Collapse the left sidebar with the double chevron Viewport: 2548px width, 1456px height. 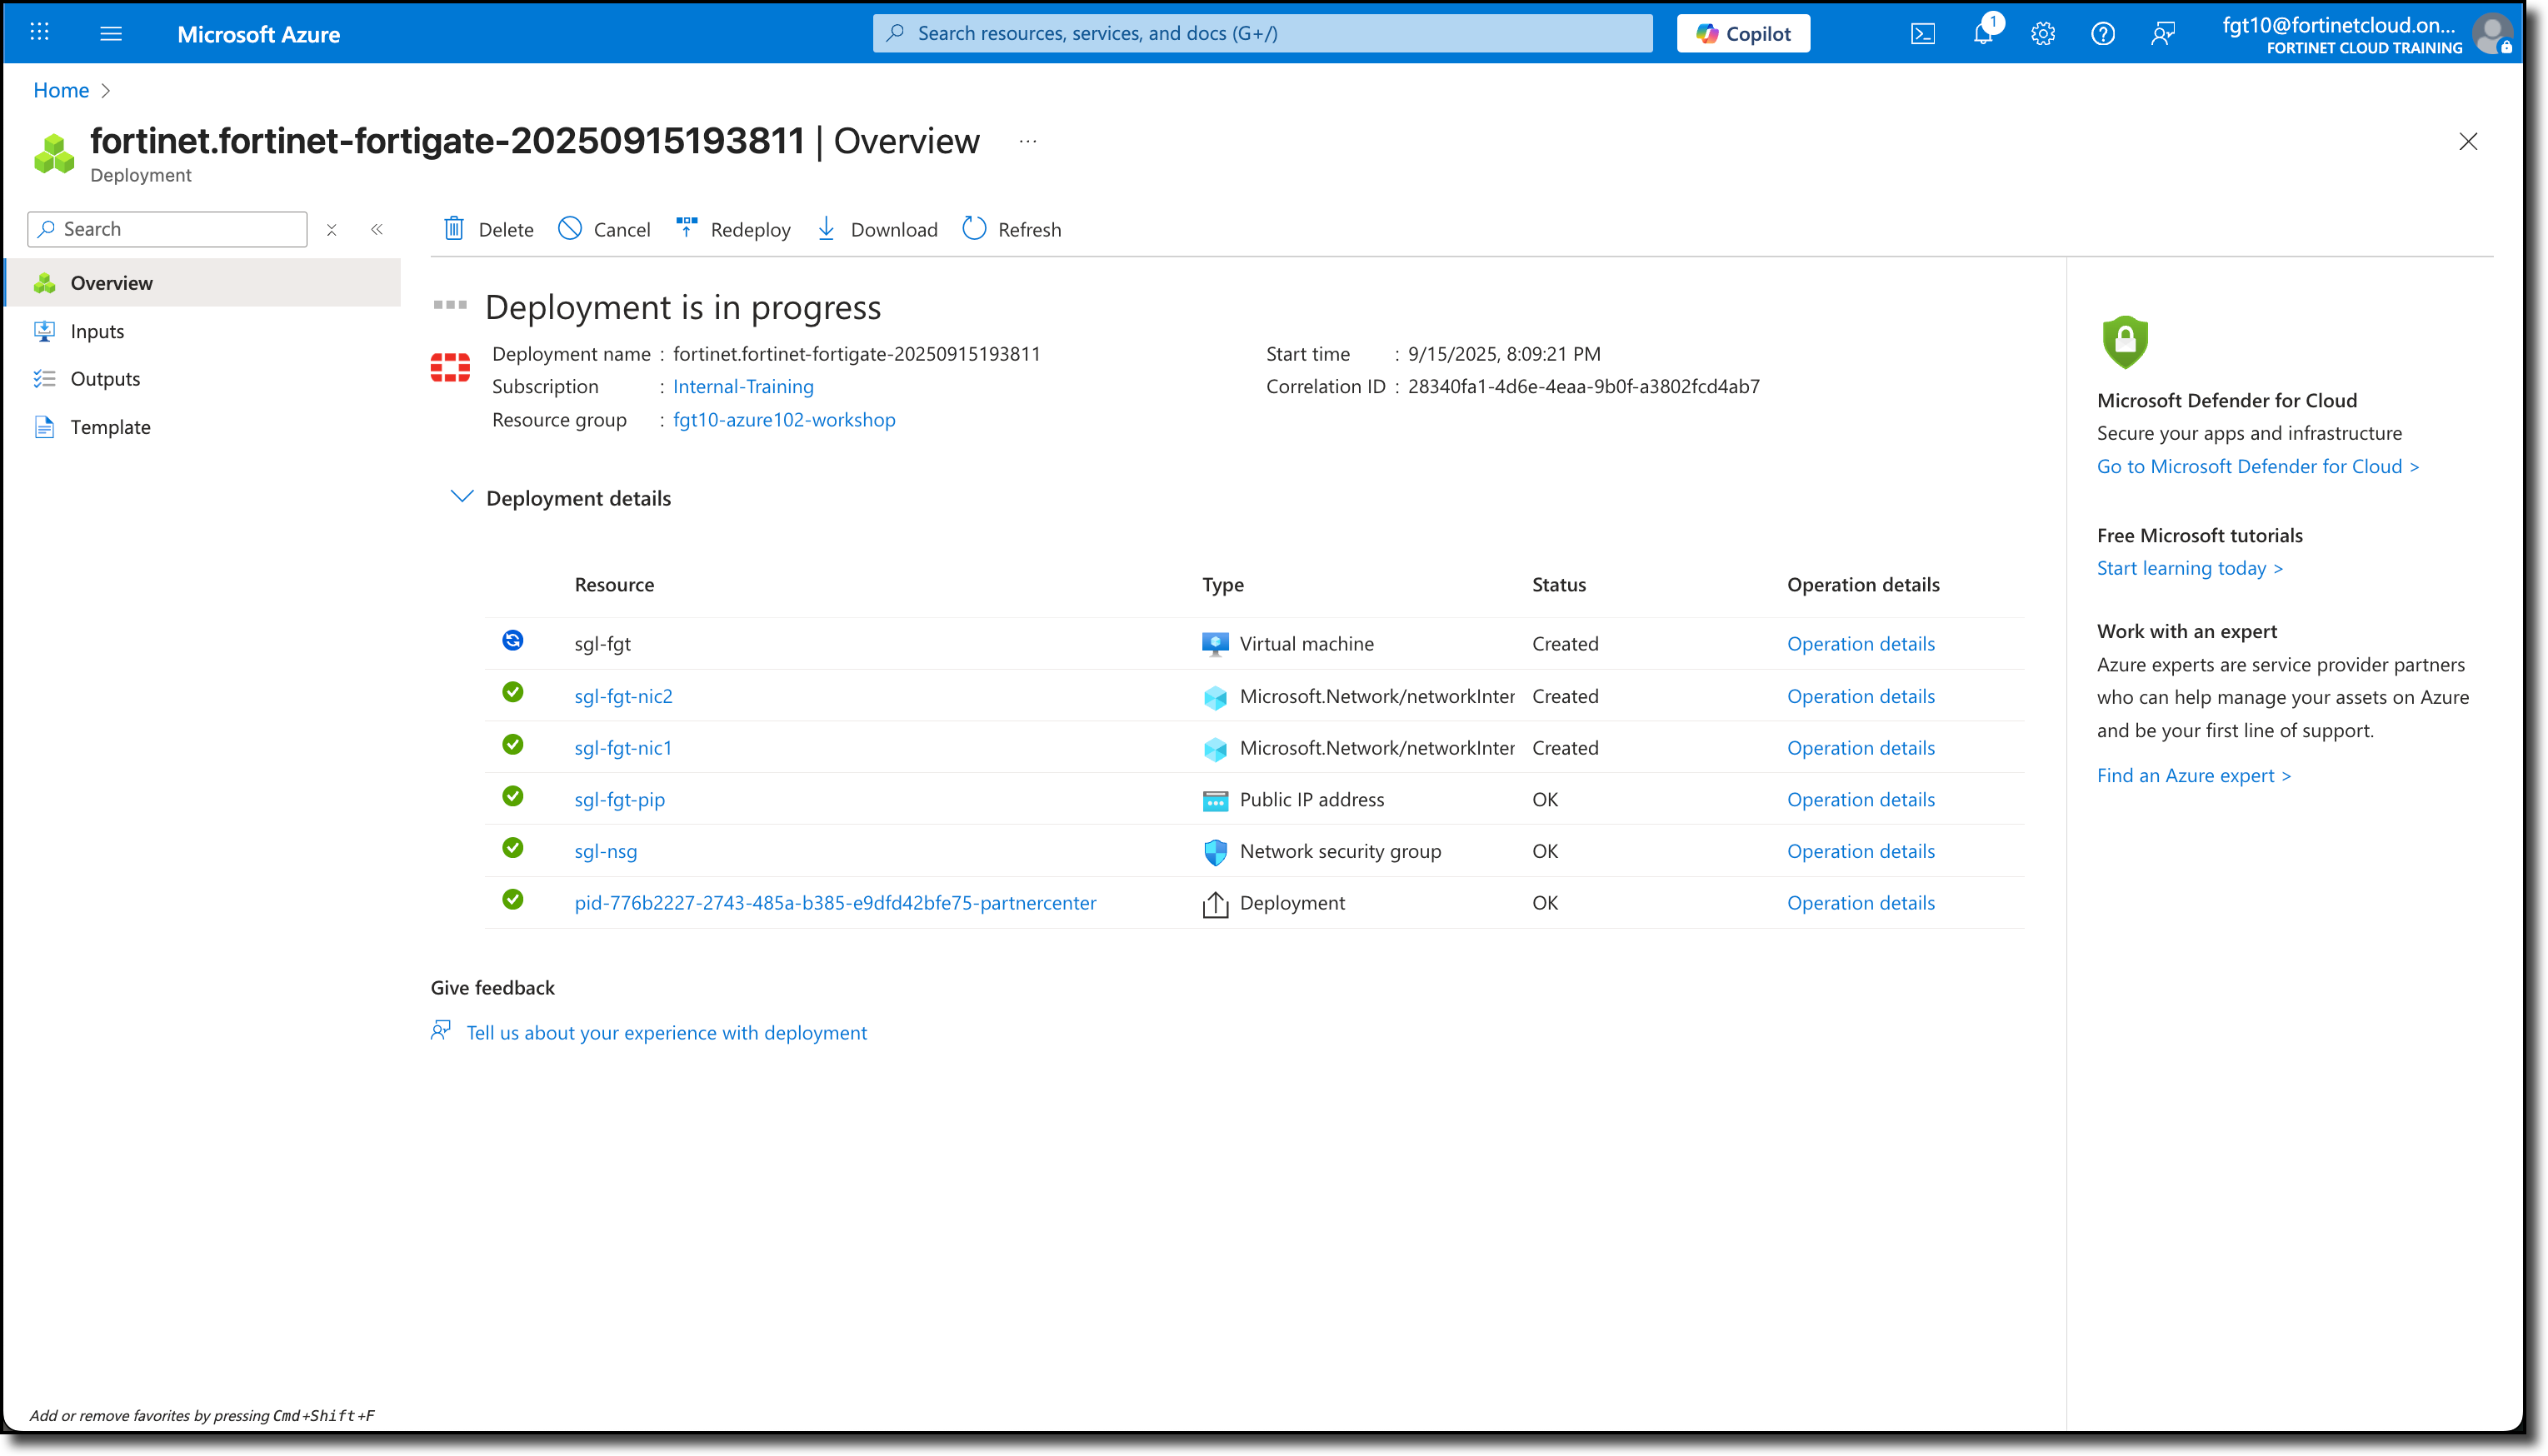(x=377, y=229)
